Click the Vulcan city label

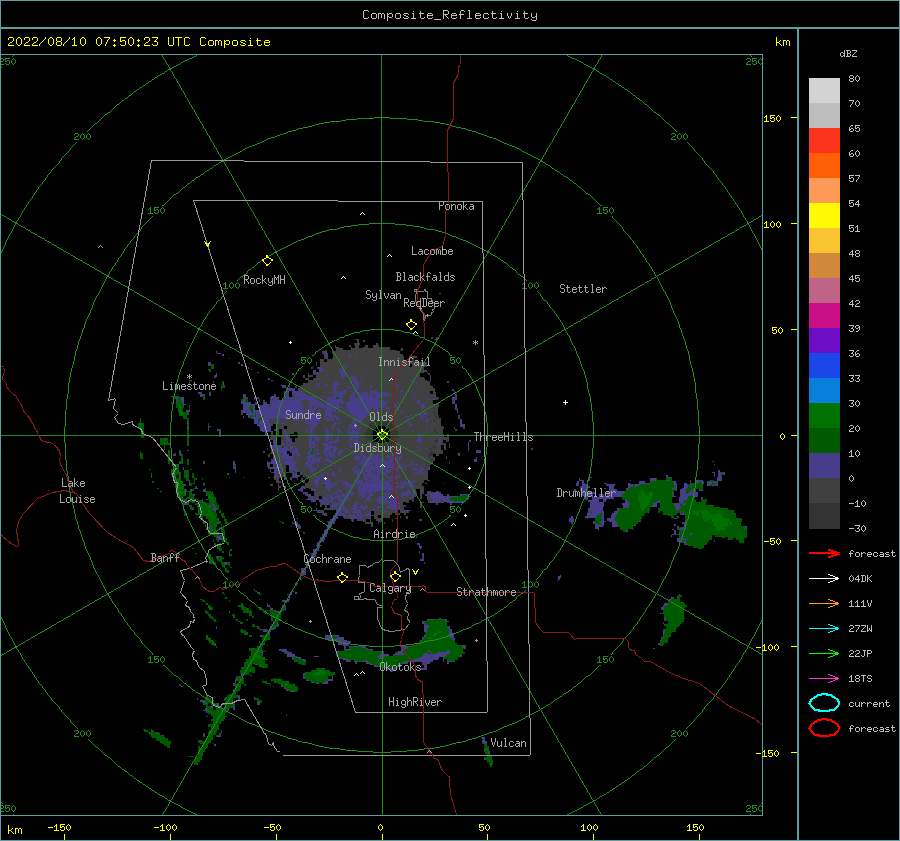pyautogui.click(x=508, y=743)
